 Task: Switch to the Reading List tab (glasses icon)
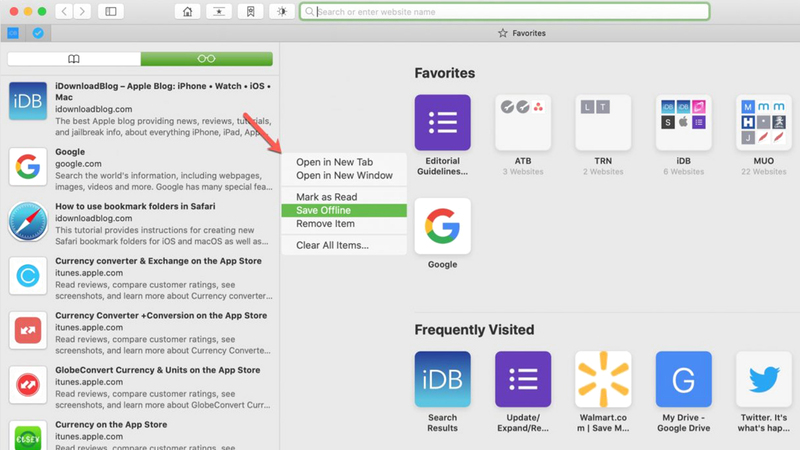[206, 60]
